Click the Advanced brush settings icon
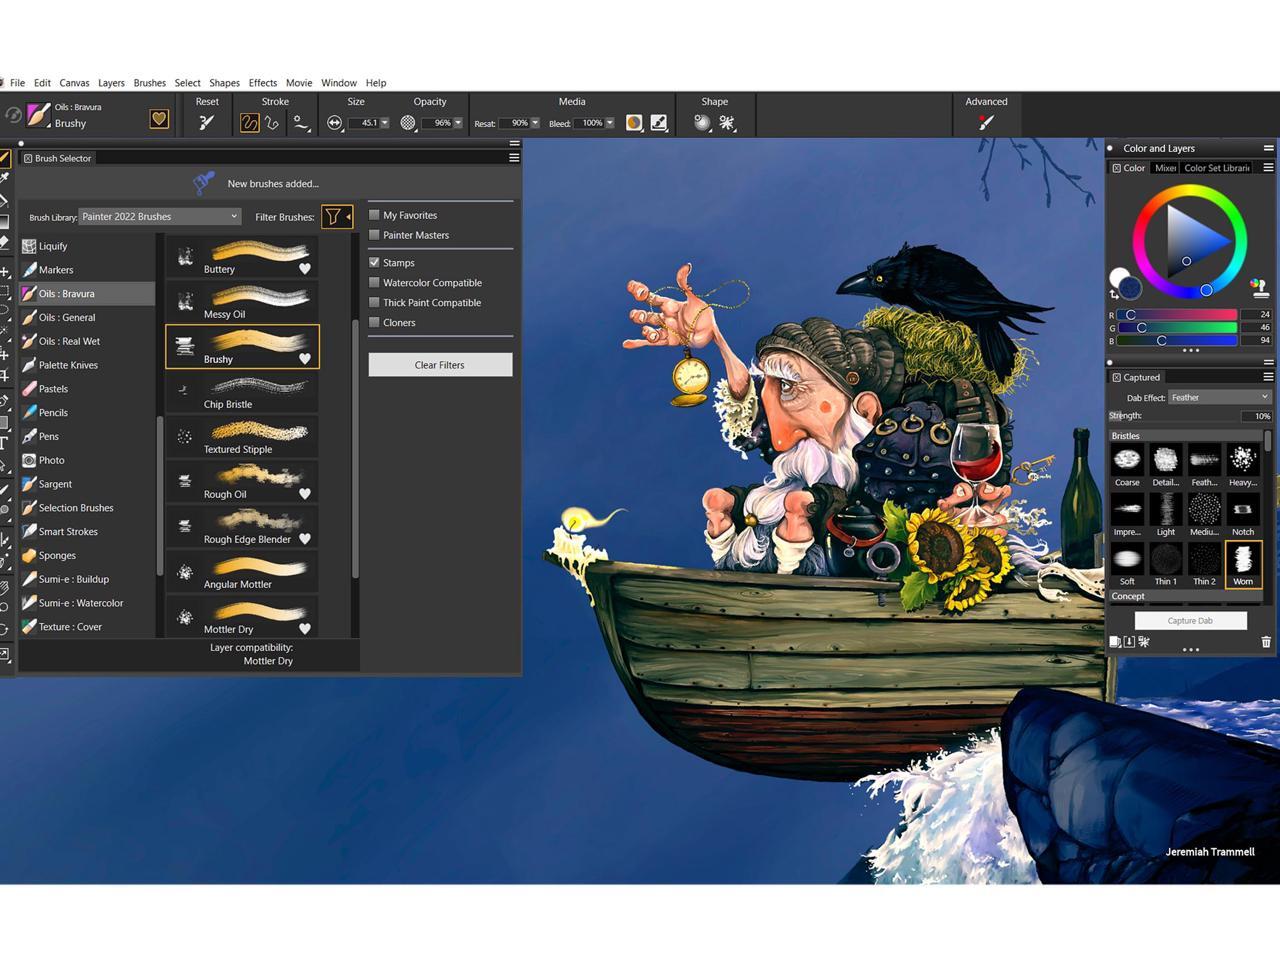The height and width of the screenshot is (960, 1280). 986,123
